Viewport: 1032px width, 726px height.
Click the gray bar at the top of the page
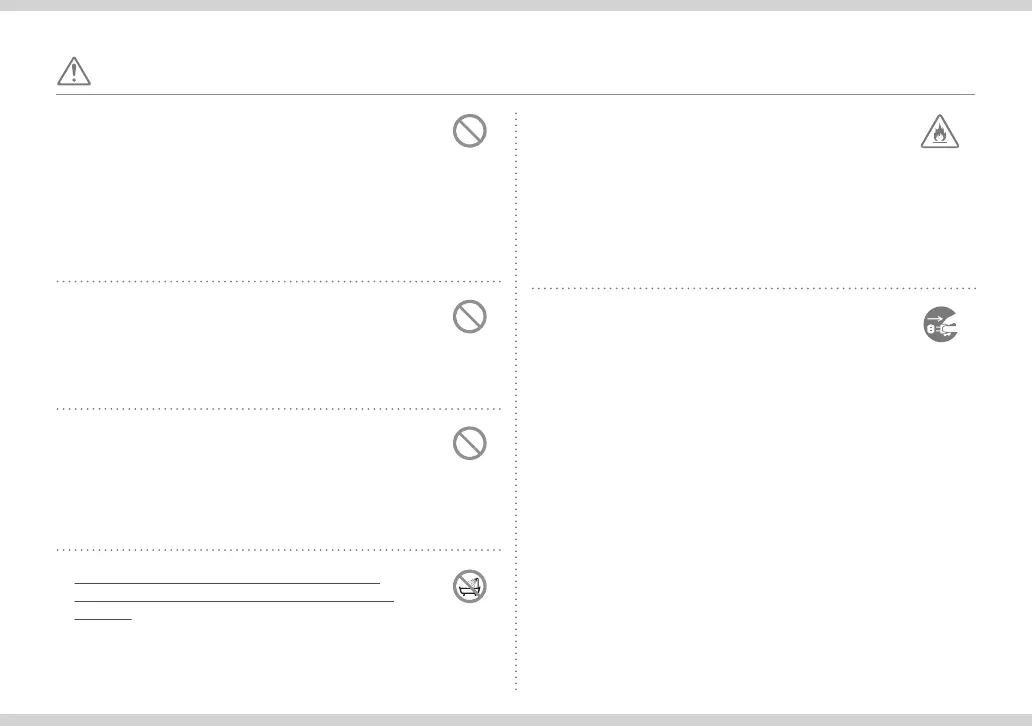[x=516, y=5]
